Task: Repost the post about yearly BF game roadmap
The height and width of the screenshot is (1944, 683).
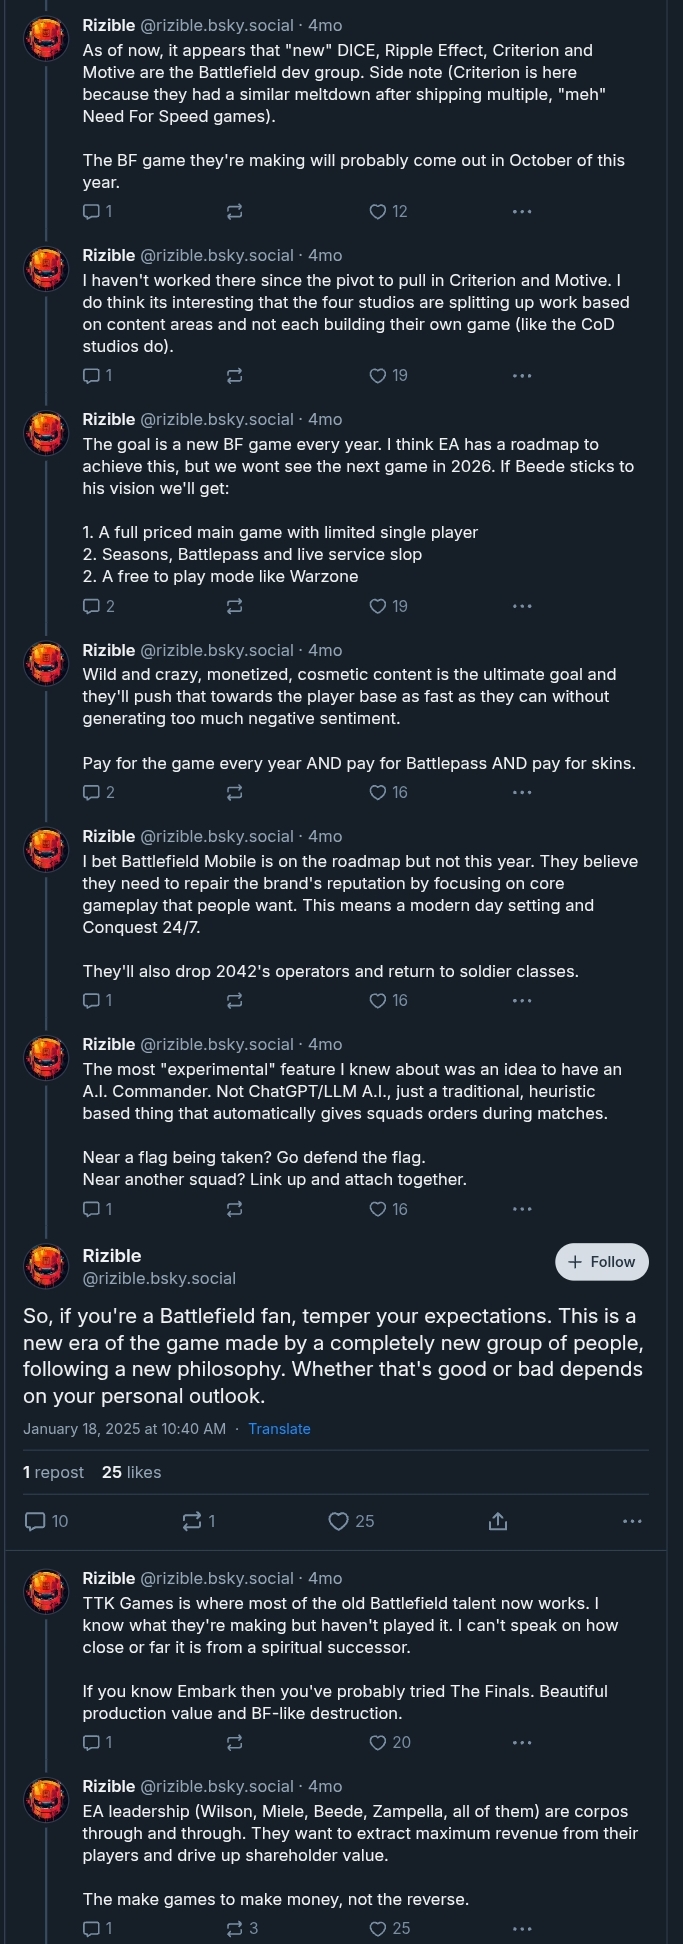Action: [x=234, y=606]
